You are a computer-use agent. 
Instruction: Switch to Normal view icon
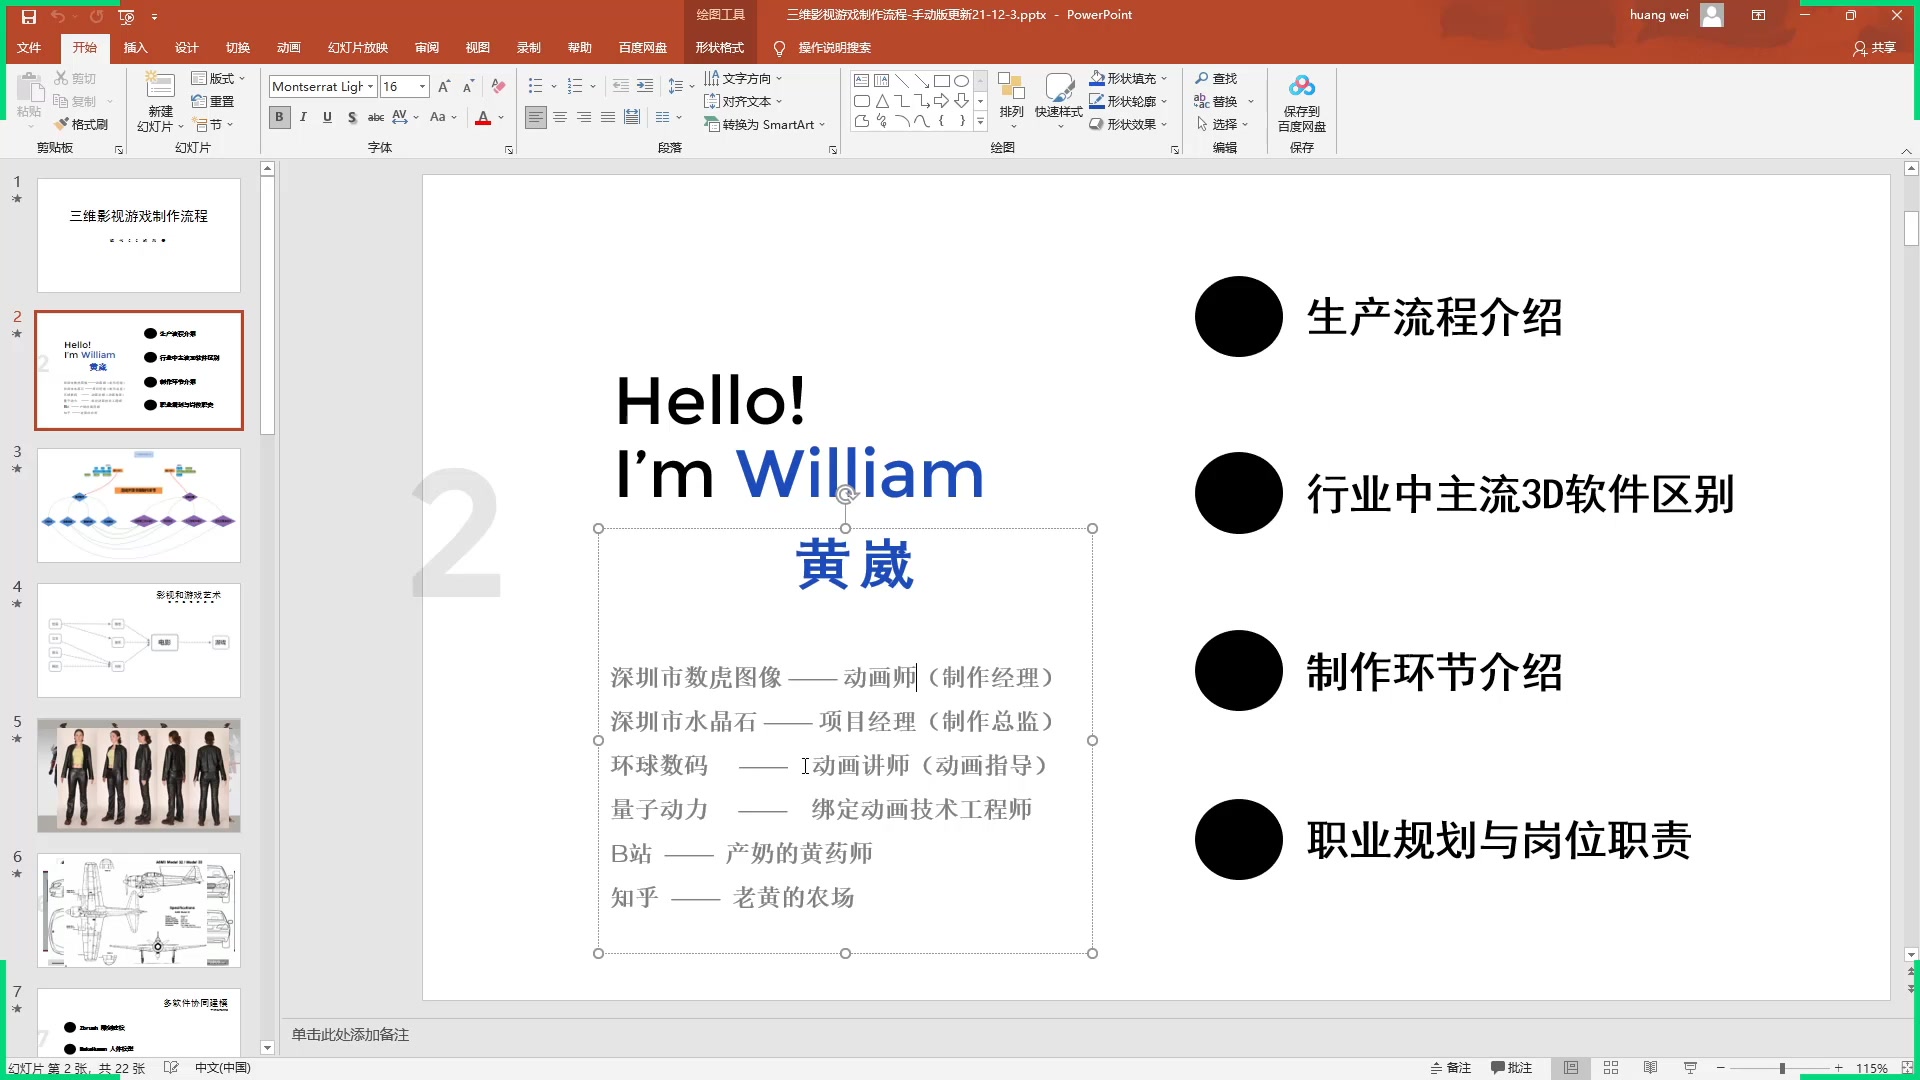[1571, 1067]
